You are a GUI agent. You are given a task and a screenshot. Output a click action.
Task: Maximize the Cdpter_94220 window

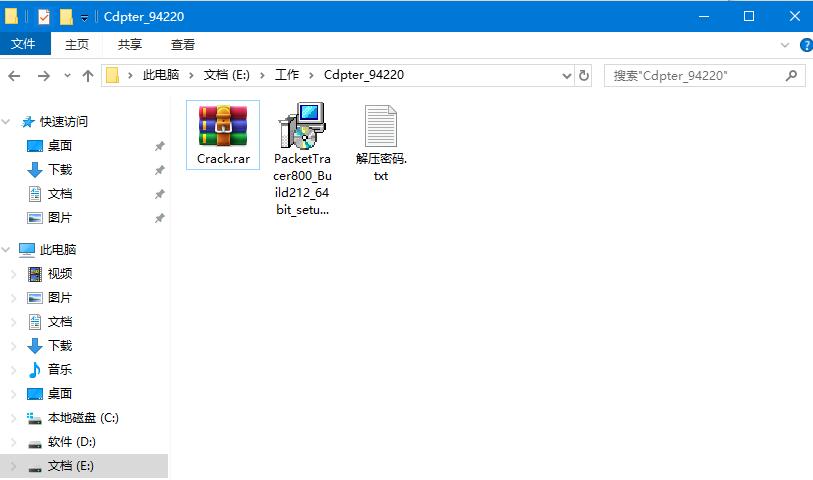click(749, 17)
